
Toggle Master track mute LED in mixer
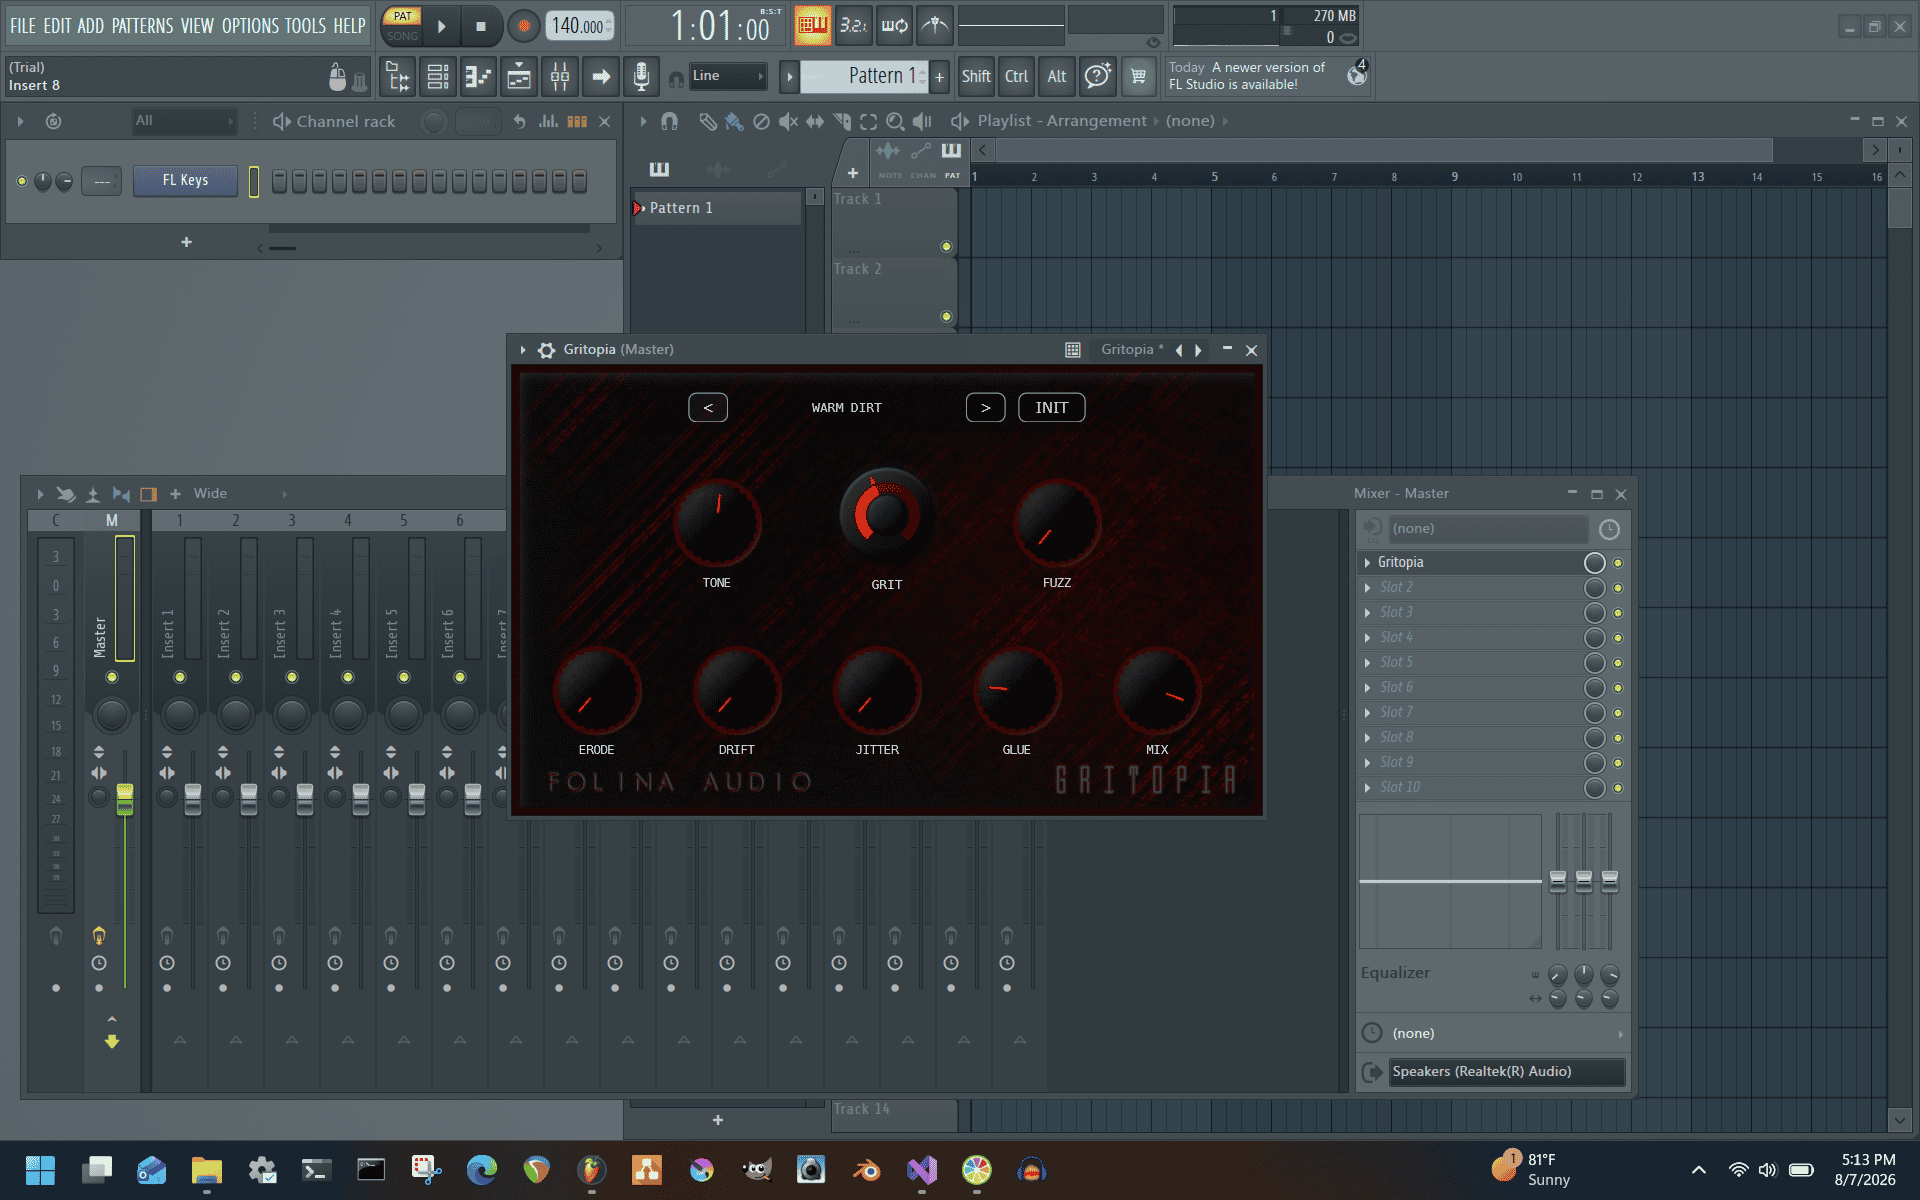click(x=112, y=677)
